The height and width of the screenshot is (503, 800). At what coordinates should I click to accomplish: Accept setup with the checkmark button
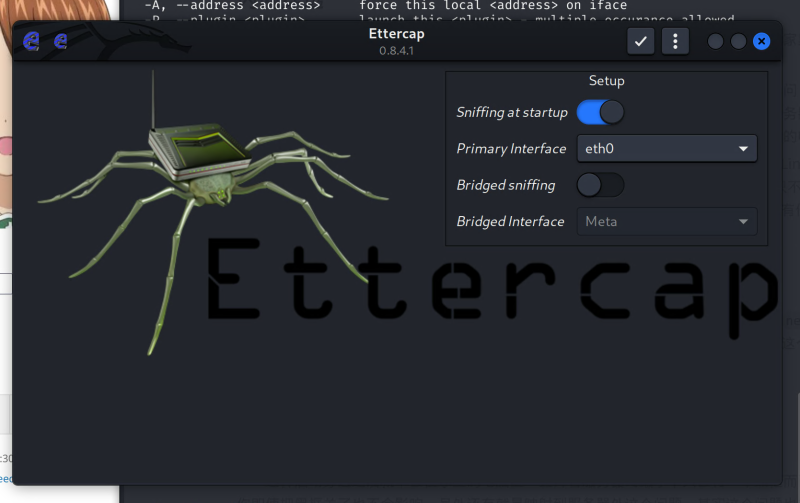(x=640, y=41)
